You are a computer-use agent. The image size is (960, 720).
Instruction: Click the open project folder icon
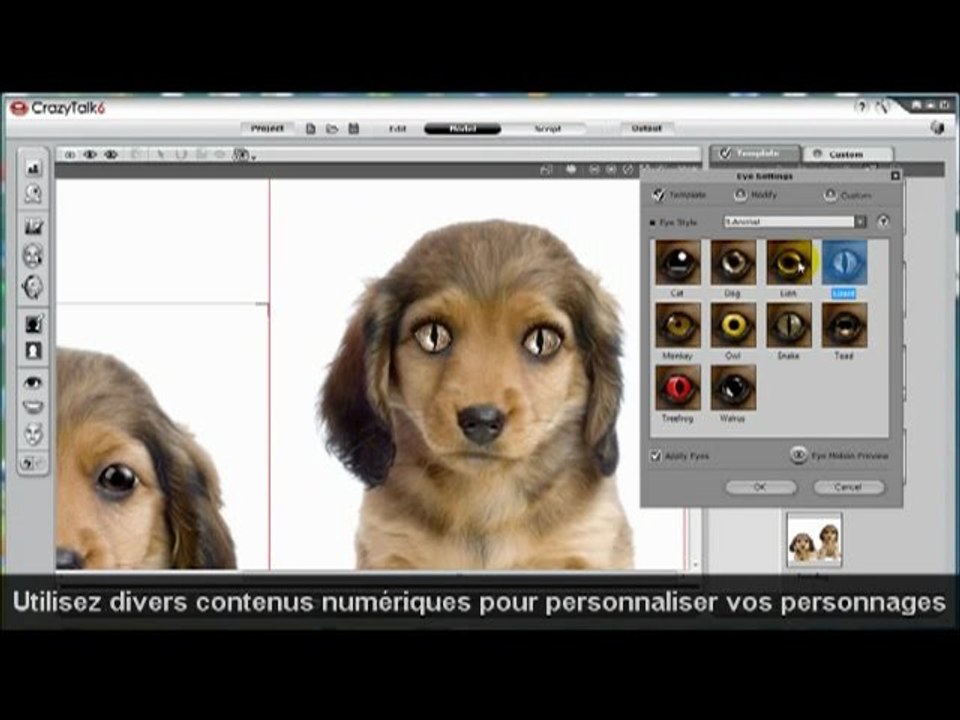pyautogui.click(x=332, y=129)
